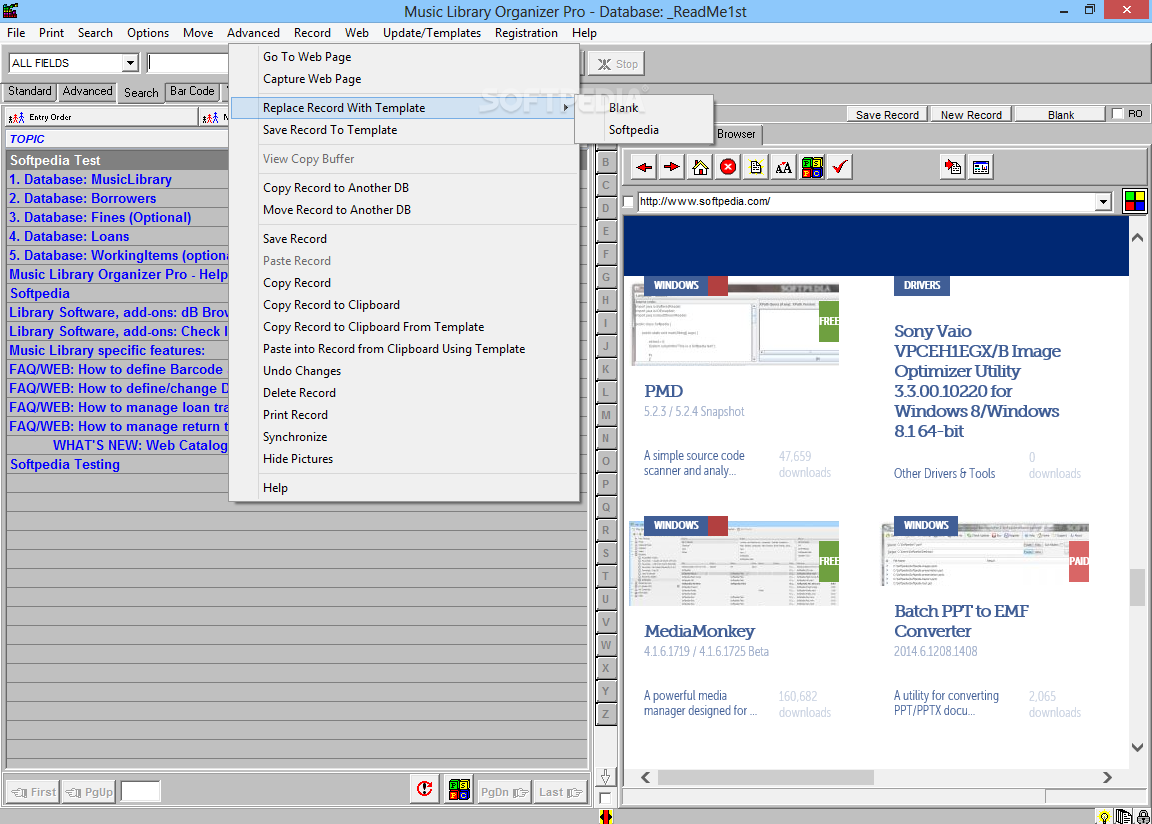
Task: Click the light bulb icon in status bar
Action: 1104,817
